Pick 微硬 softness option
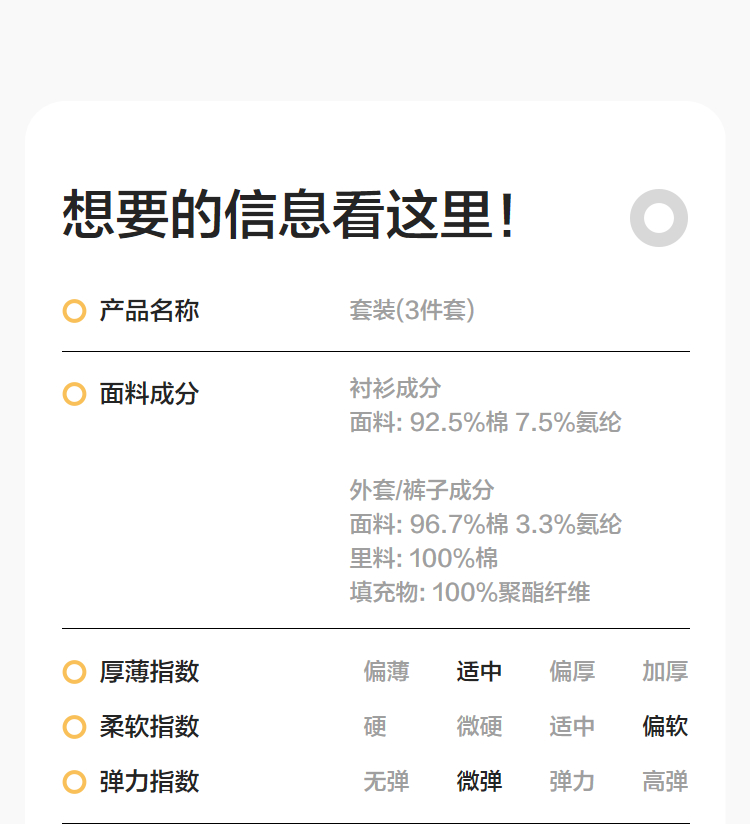The height and width of the screenshot is (824, 750). coord(479,727)
